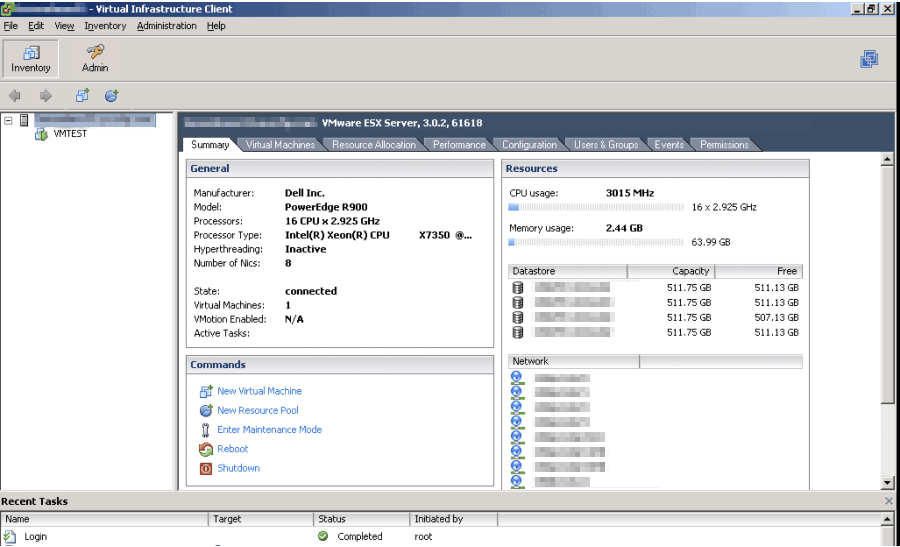
Task: Click the New Virtual Machine toolbar icon
Action: click(x=83, y=95)
